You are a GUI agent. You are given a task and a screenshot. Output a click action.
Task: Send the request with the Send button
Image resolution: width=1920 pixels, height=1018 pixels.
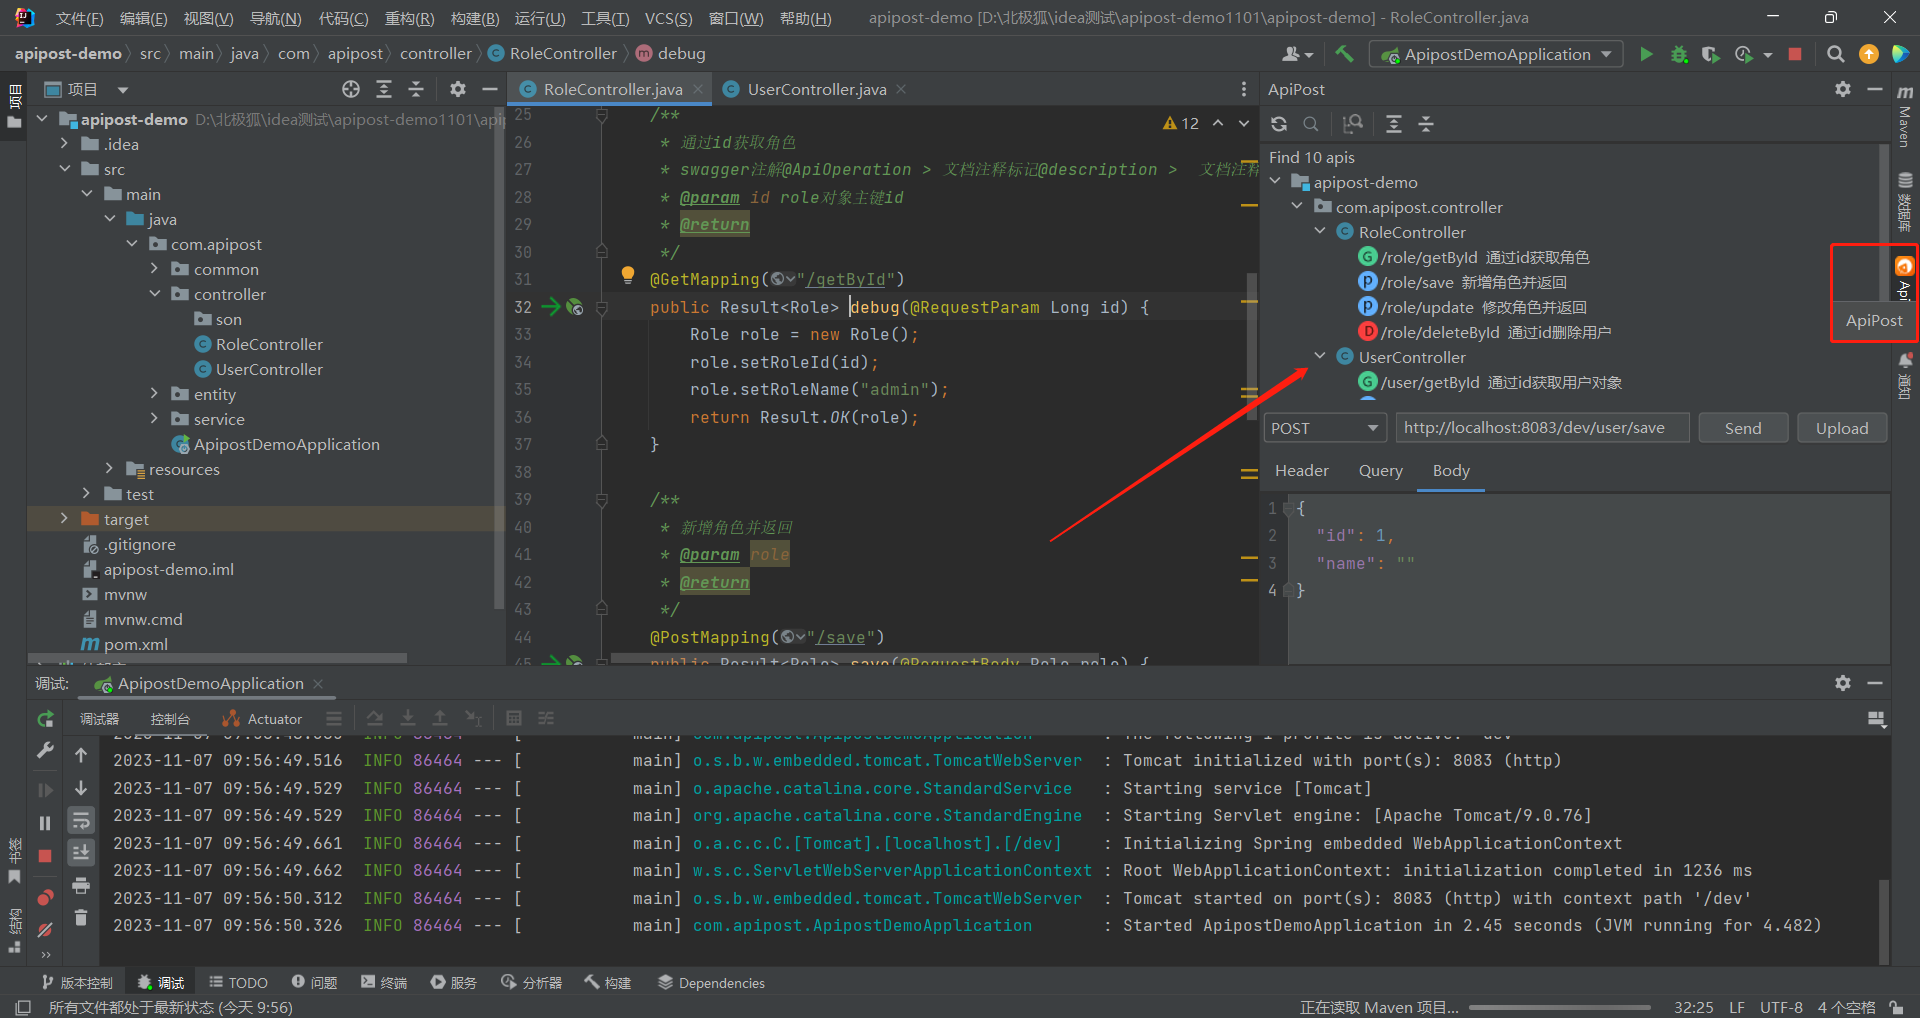click(1743, 428)
